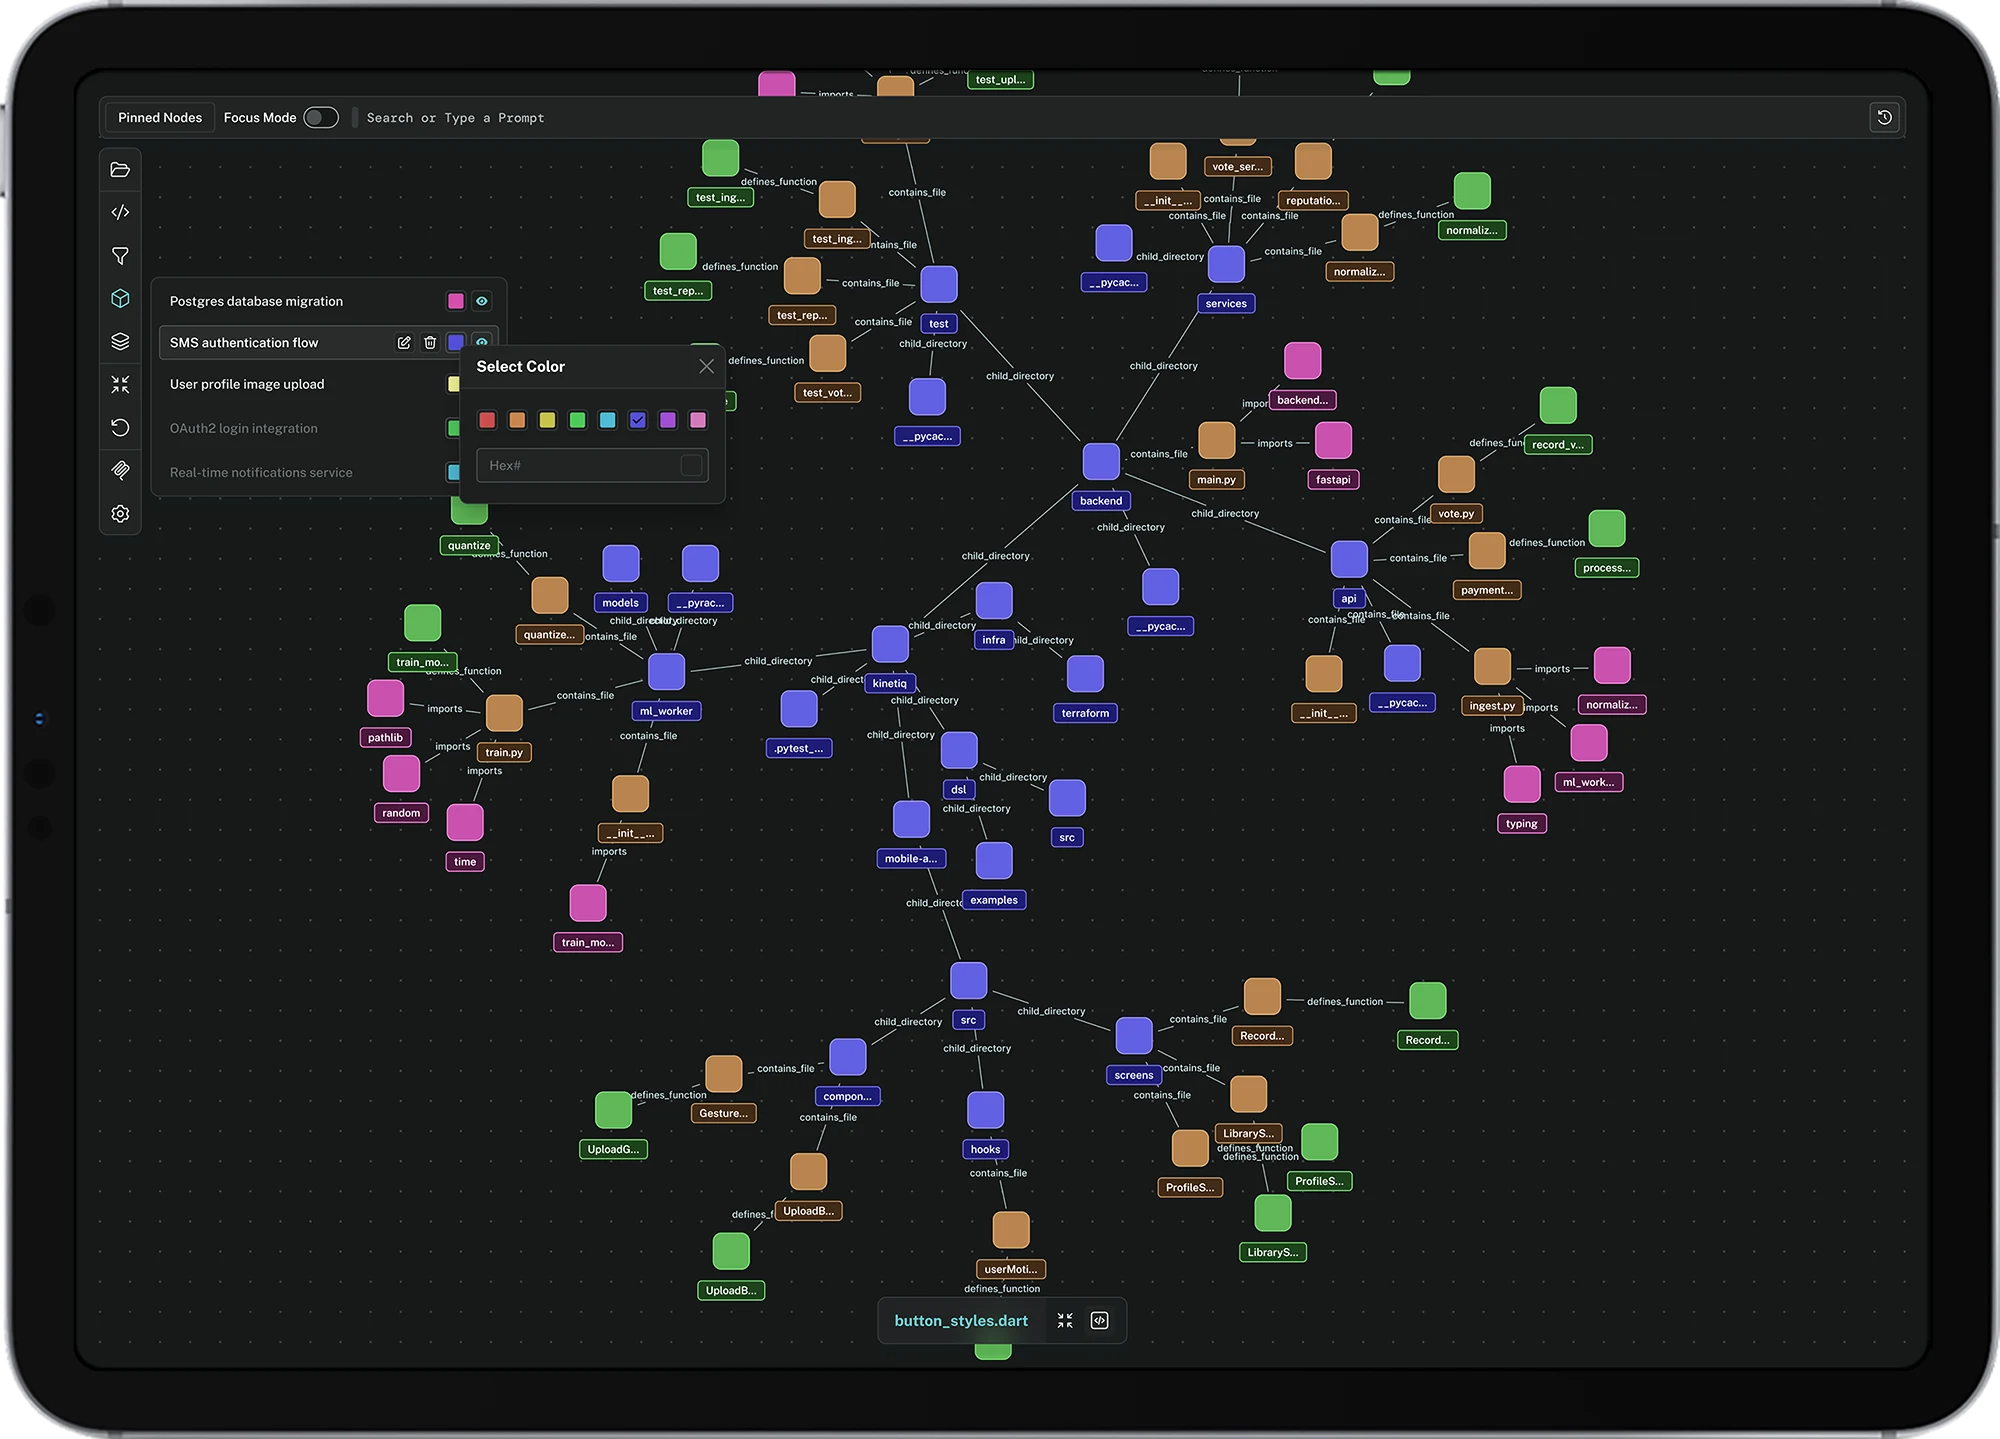Select the Gesture... file node
This screenshot has height=1439, width=2000.
pos(723,1075)
